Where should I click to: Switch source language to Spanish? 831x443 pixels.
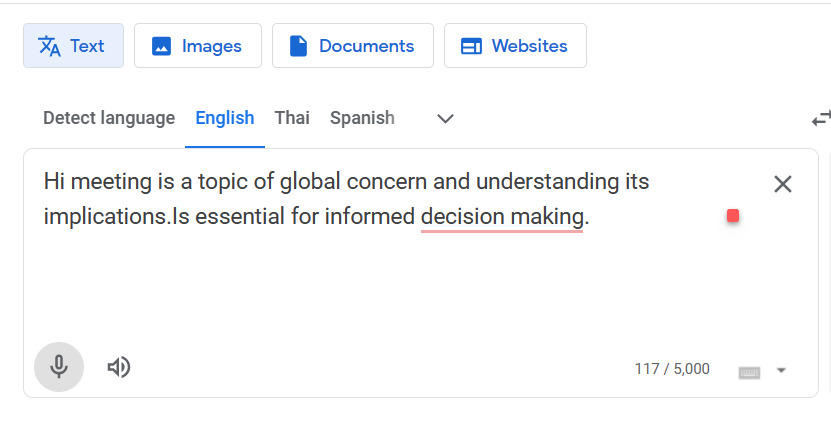click(x=362, y=118)
